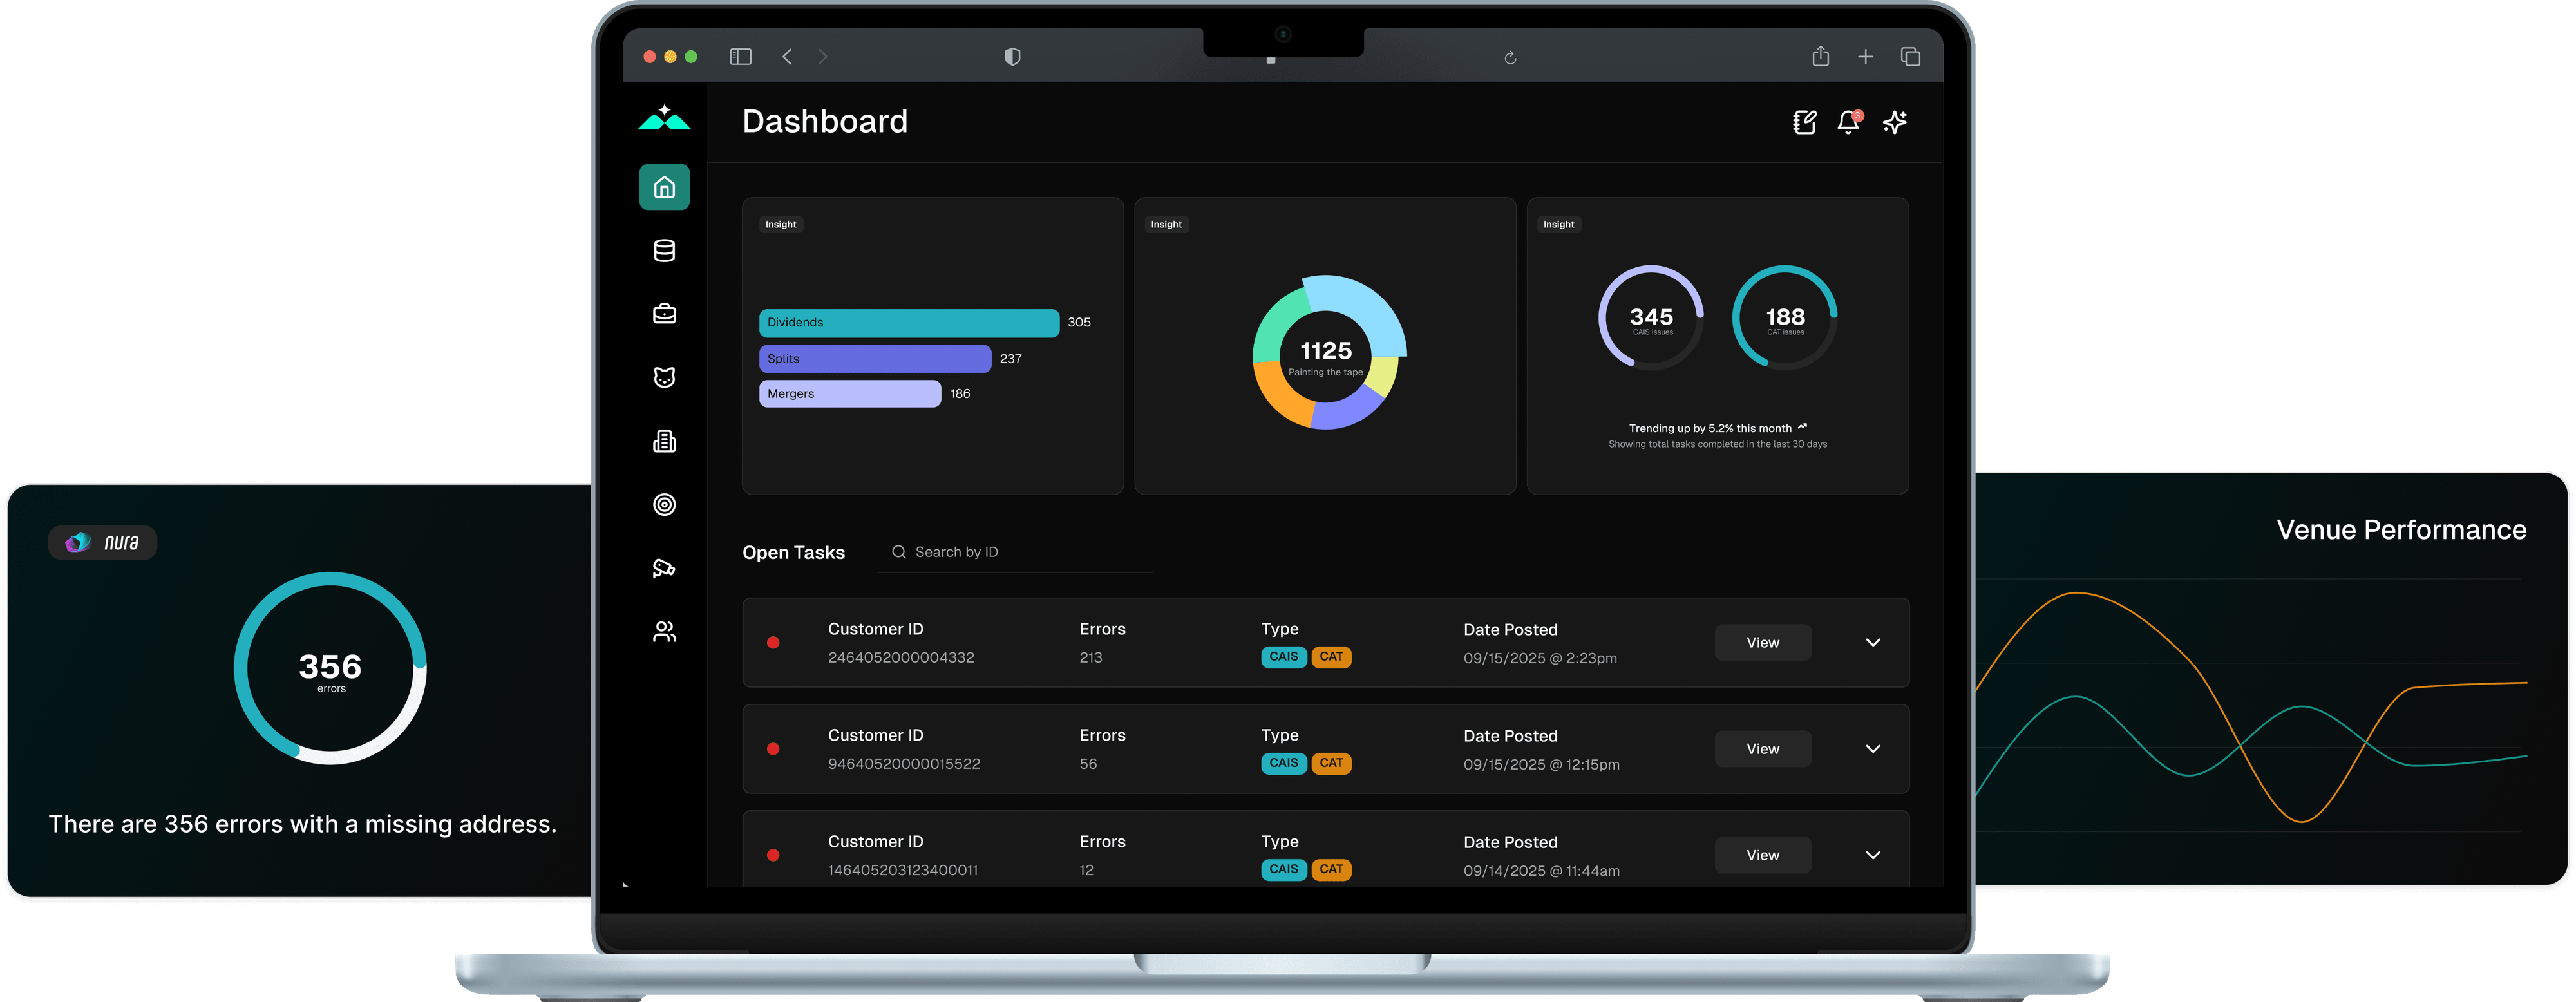This screenshot has width=2576, height=1002.
Task: Click the AI sparkle icon in header
Action: [x=1894, y=122]
